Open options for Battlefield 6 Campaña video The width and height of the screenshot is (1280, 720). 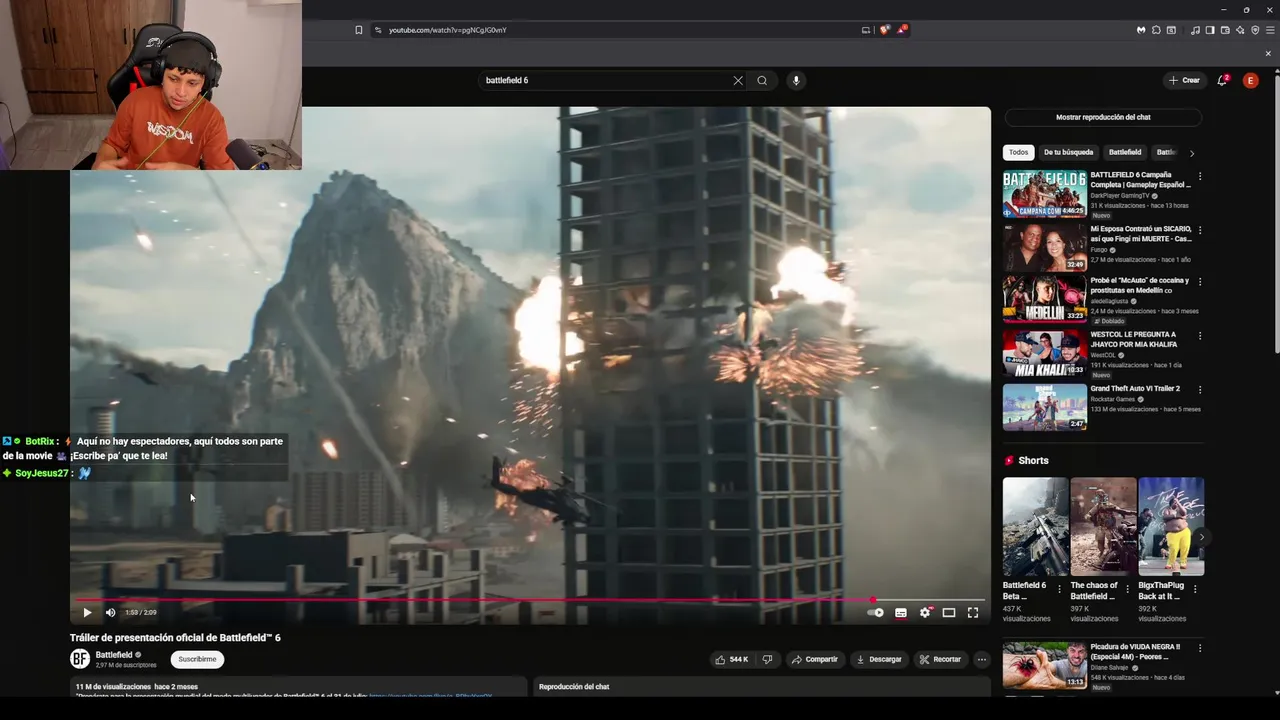click(x=1200, y=177)
